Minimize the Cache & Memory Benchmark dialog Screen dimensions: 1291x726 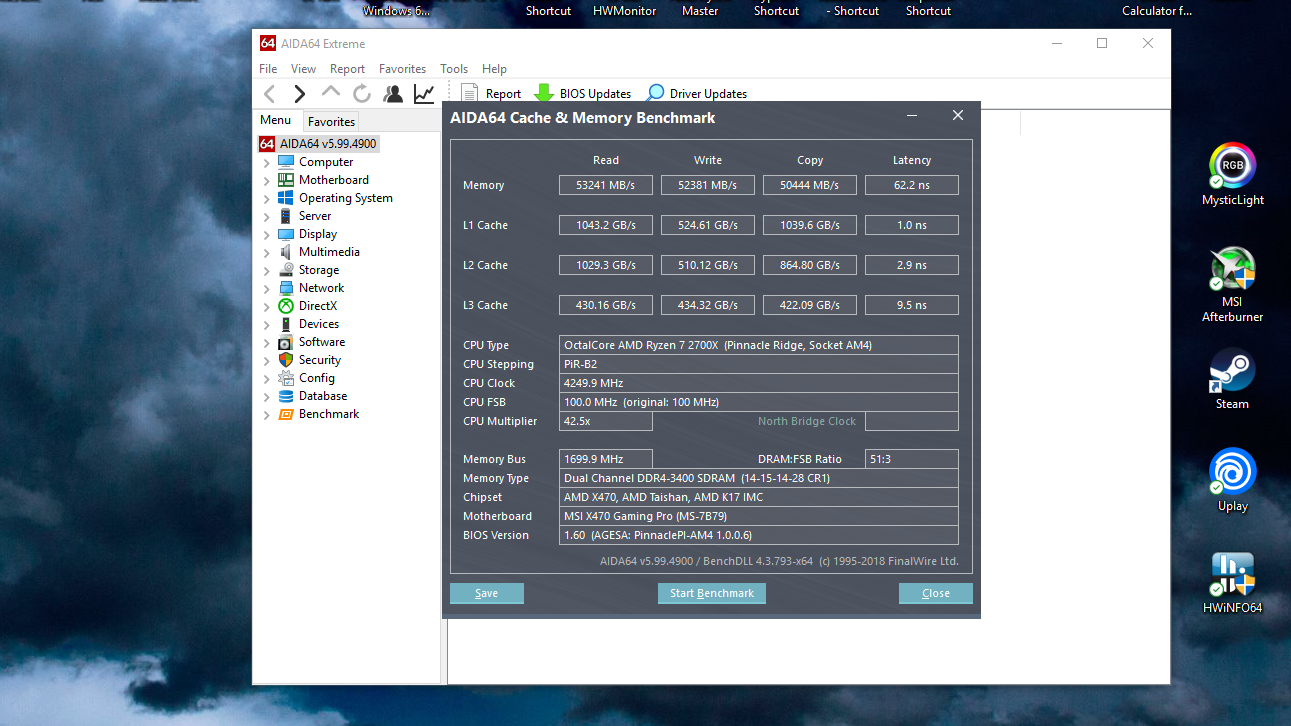[912, 116]
